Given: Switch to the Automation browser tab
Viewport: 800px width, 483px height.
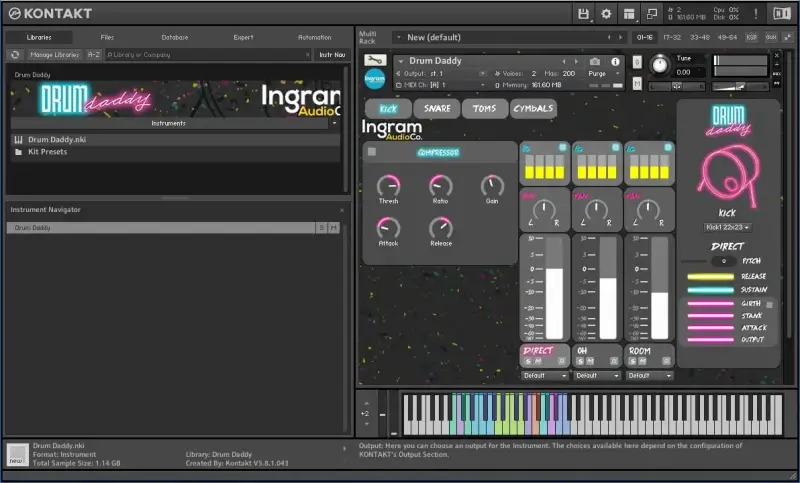Looking at the screenshot, I should point(314,37).
